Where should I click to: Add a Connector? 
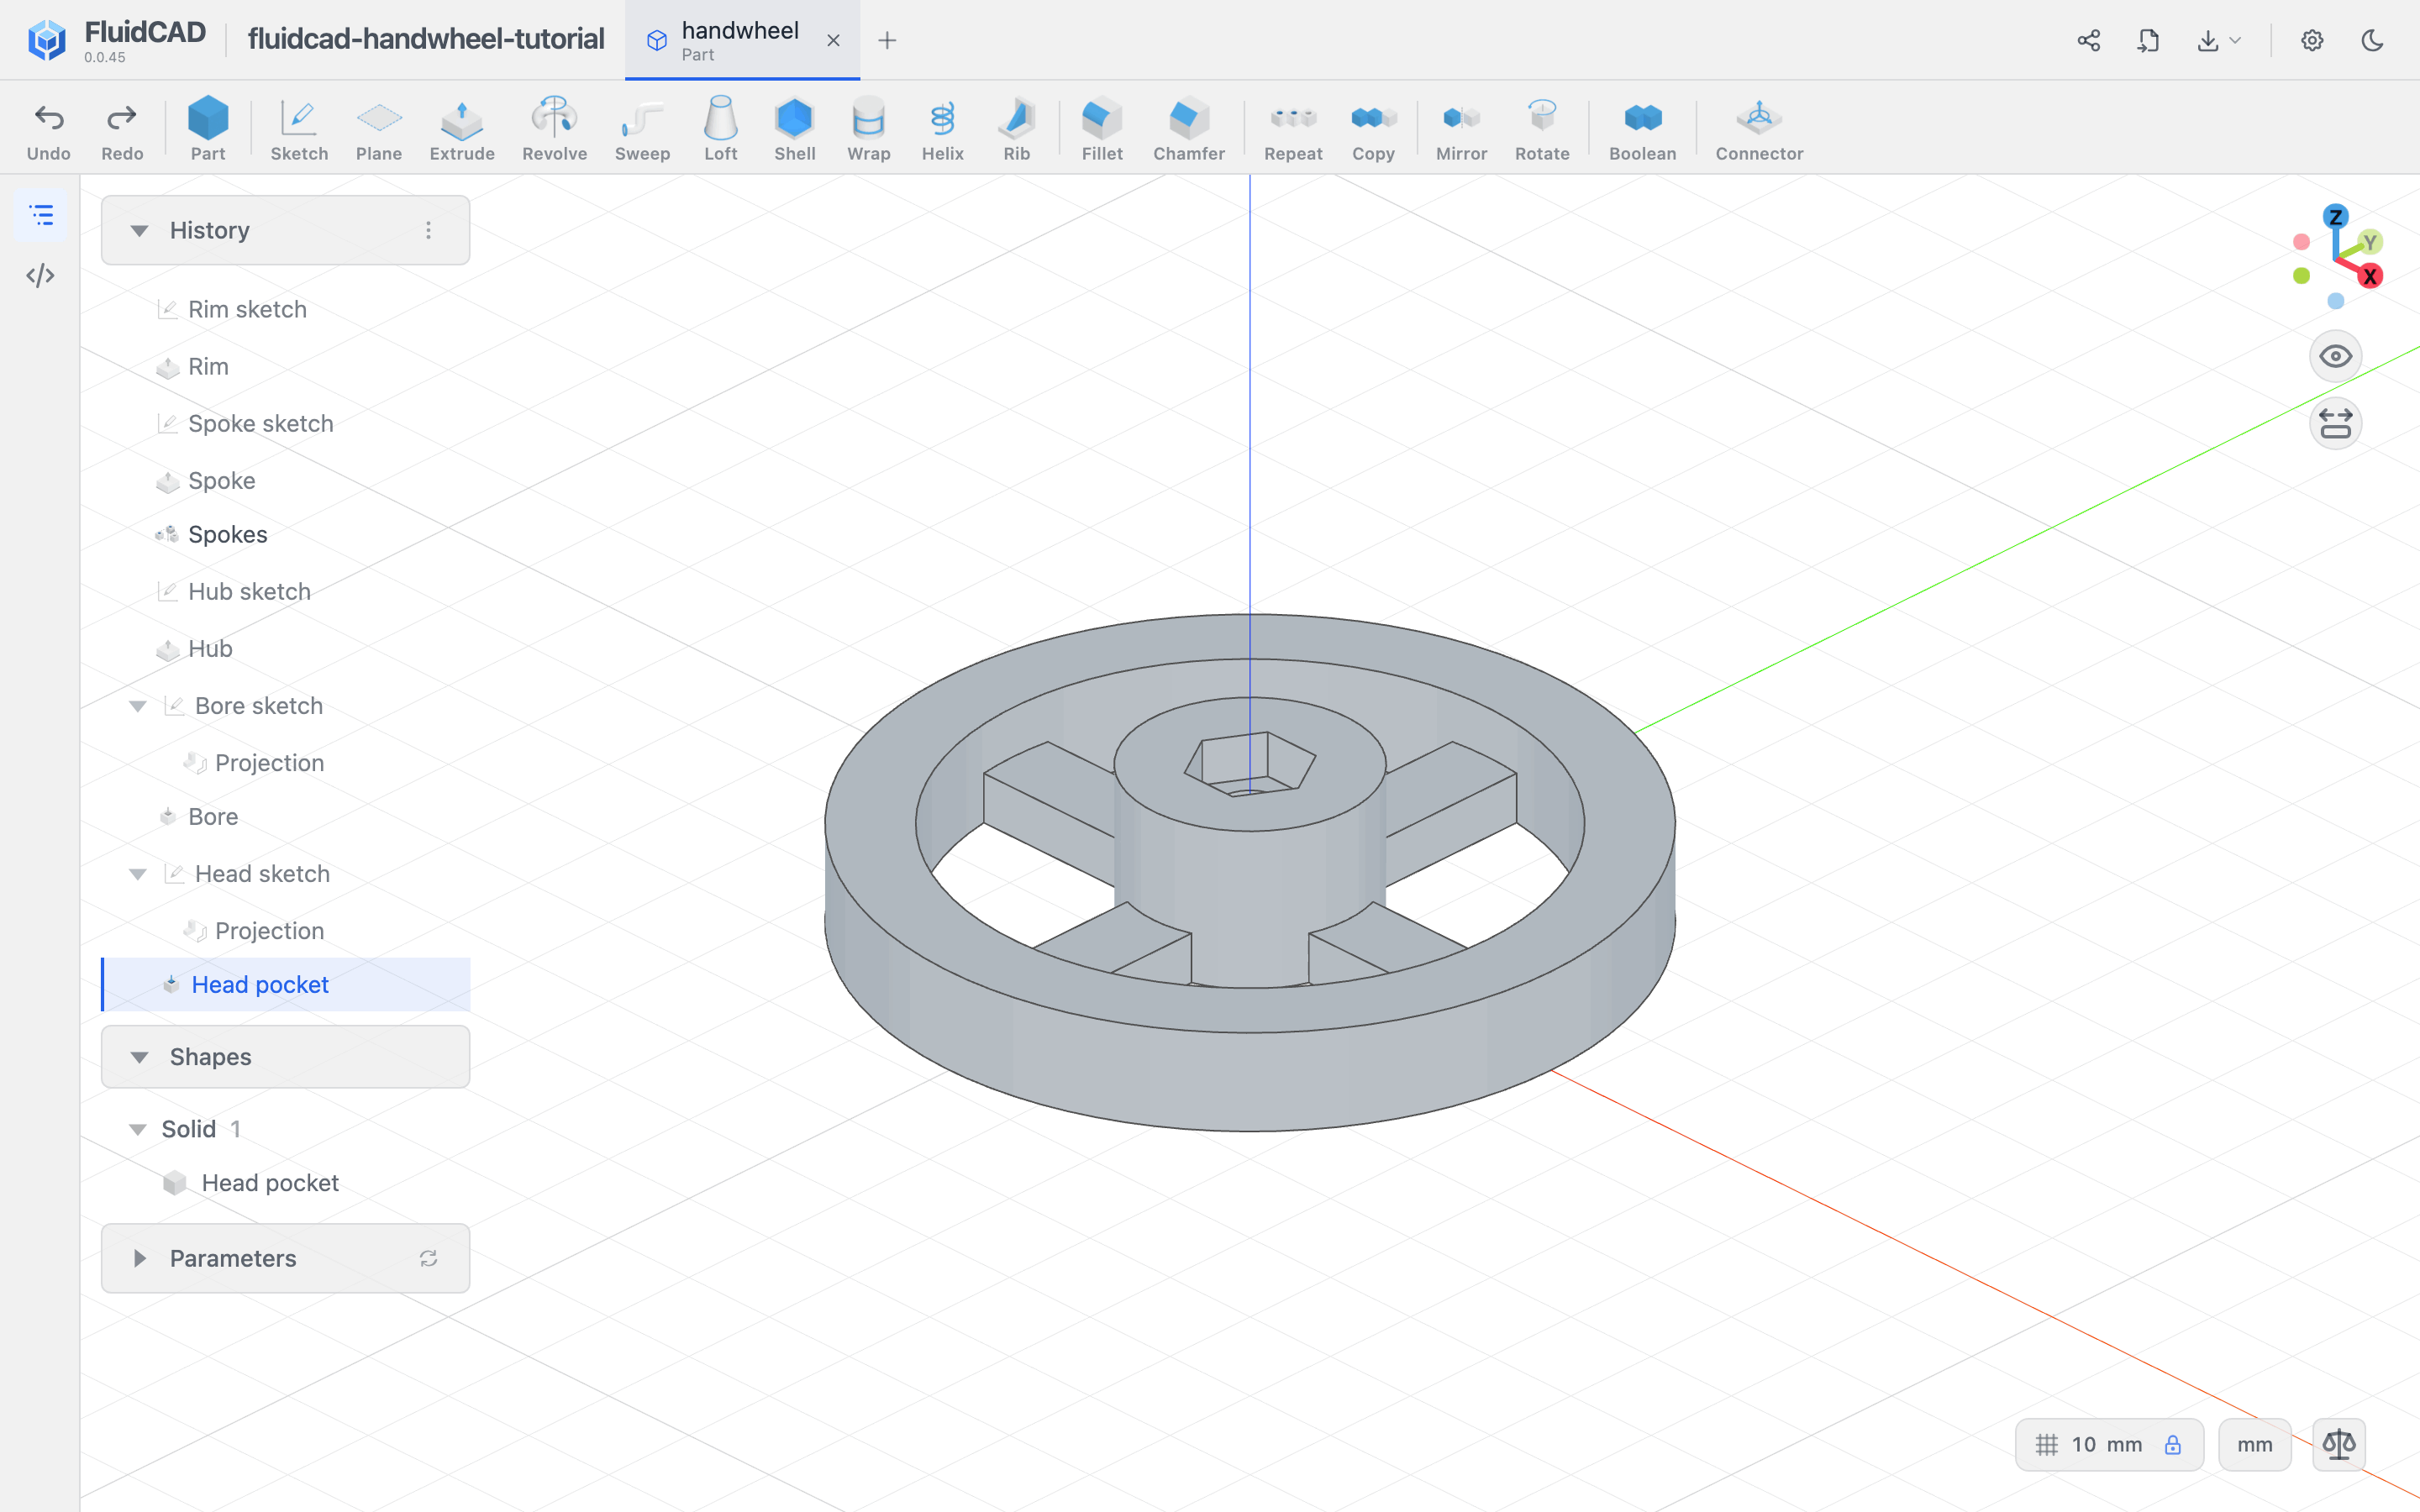(x=1759, y=129)
